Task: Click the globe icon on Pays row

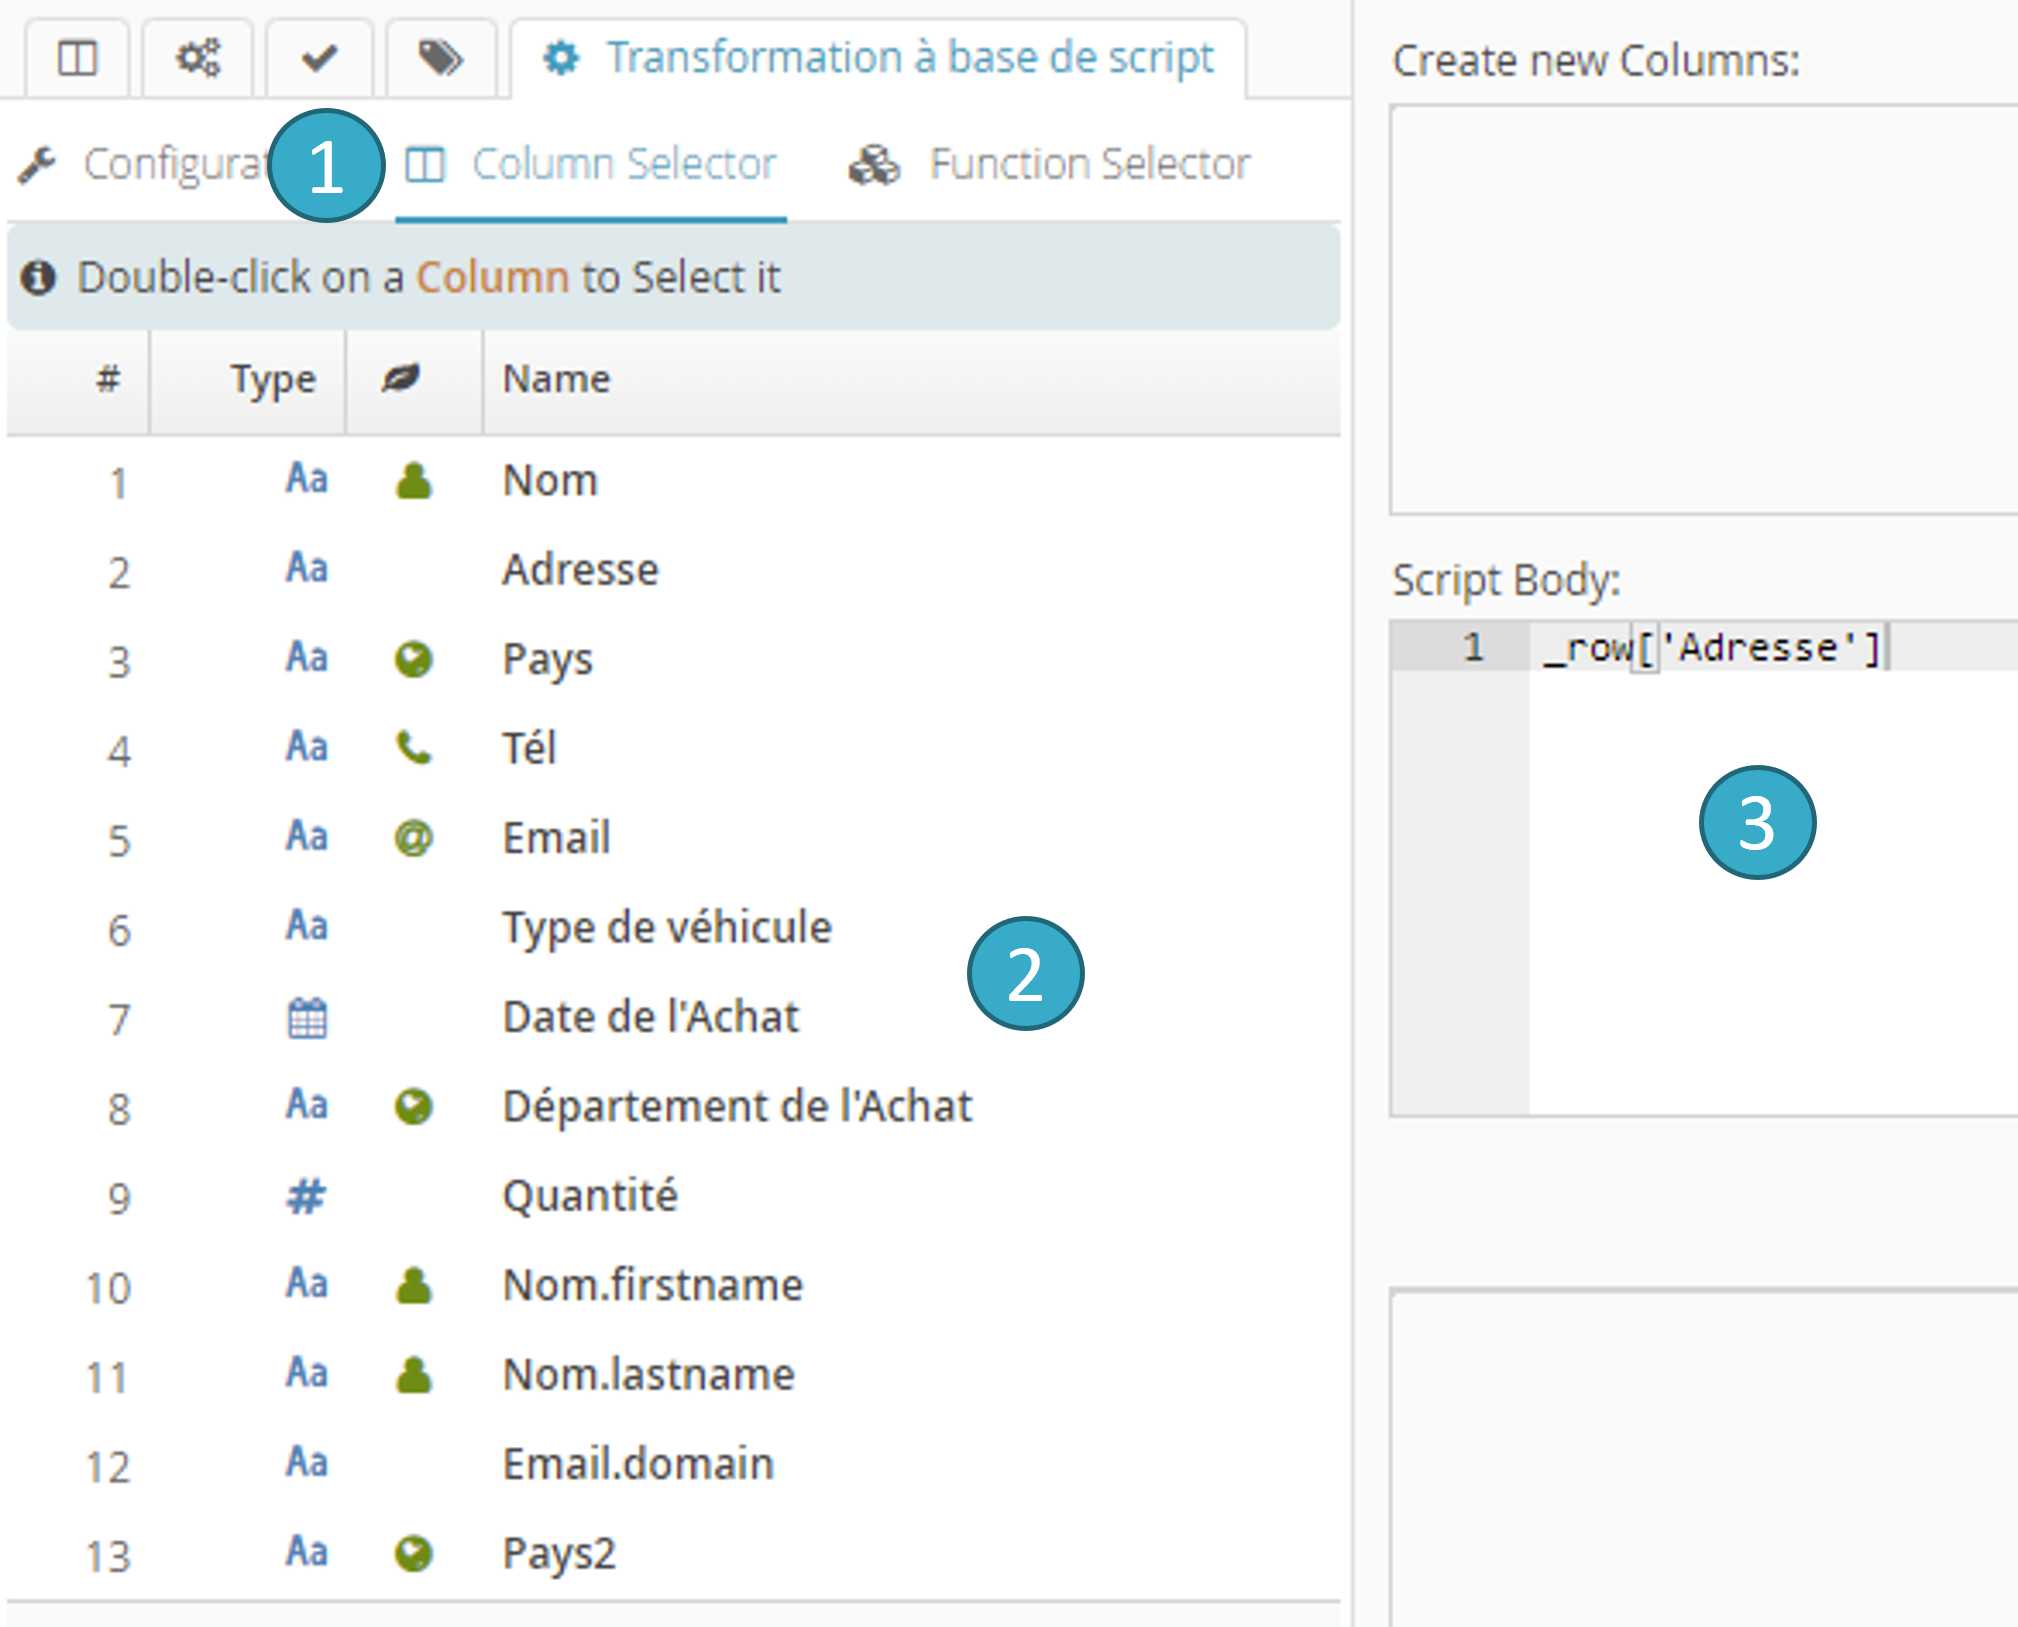Action: (x=413, y=660)
